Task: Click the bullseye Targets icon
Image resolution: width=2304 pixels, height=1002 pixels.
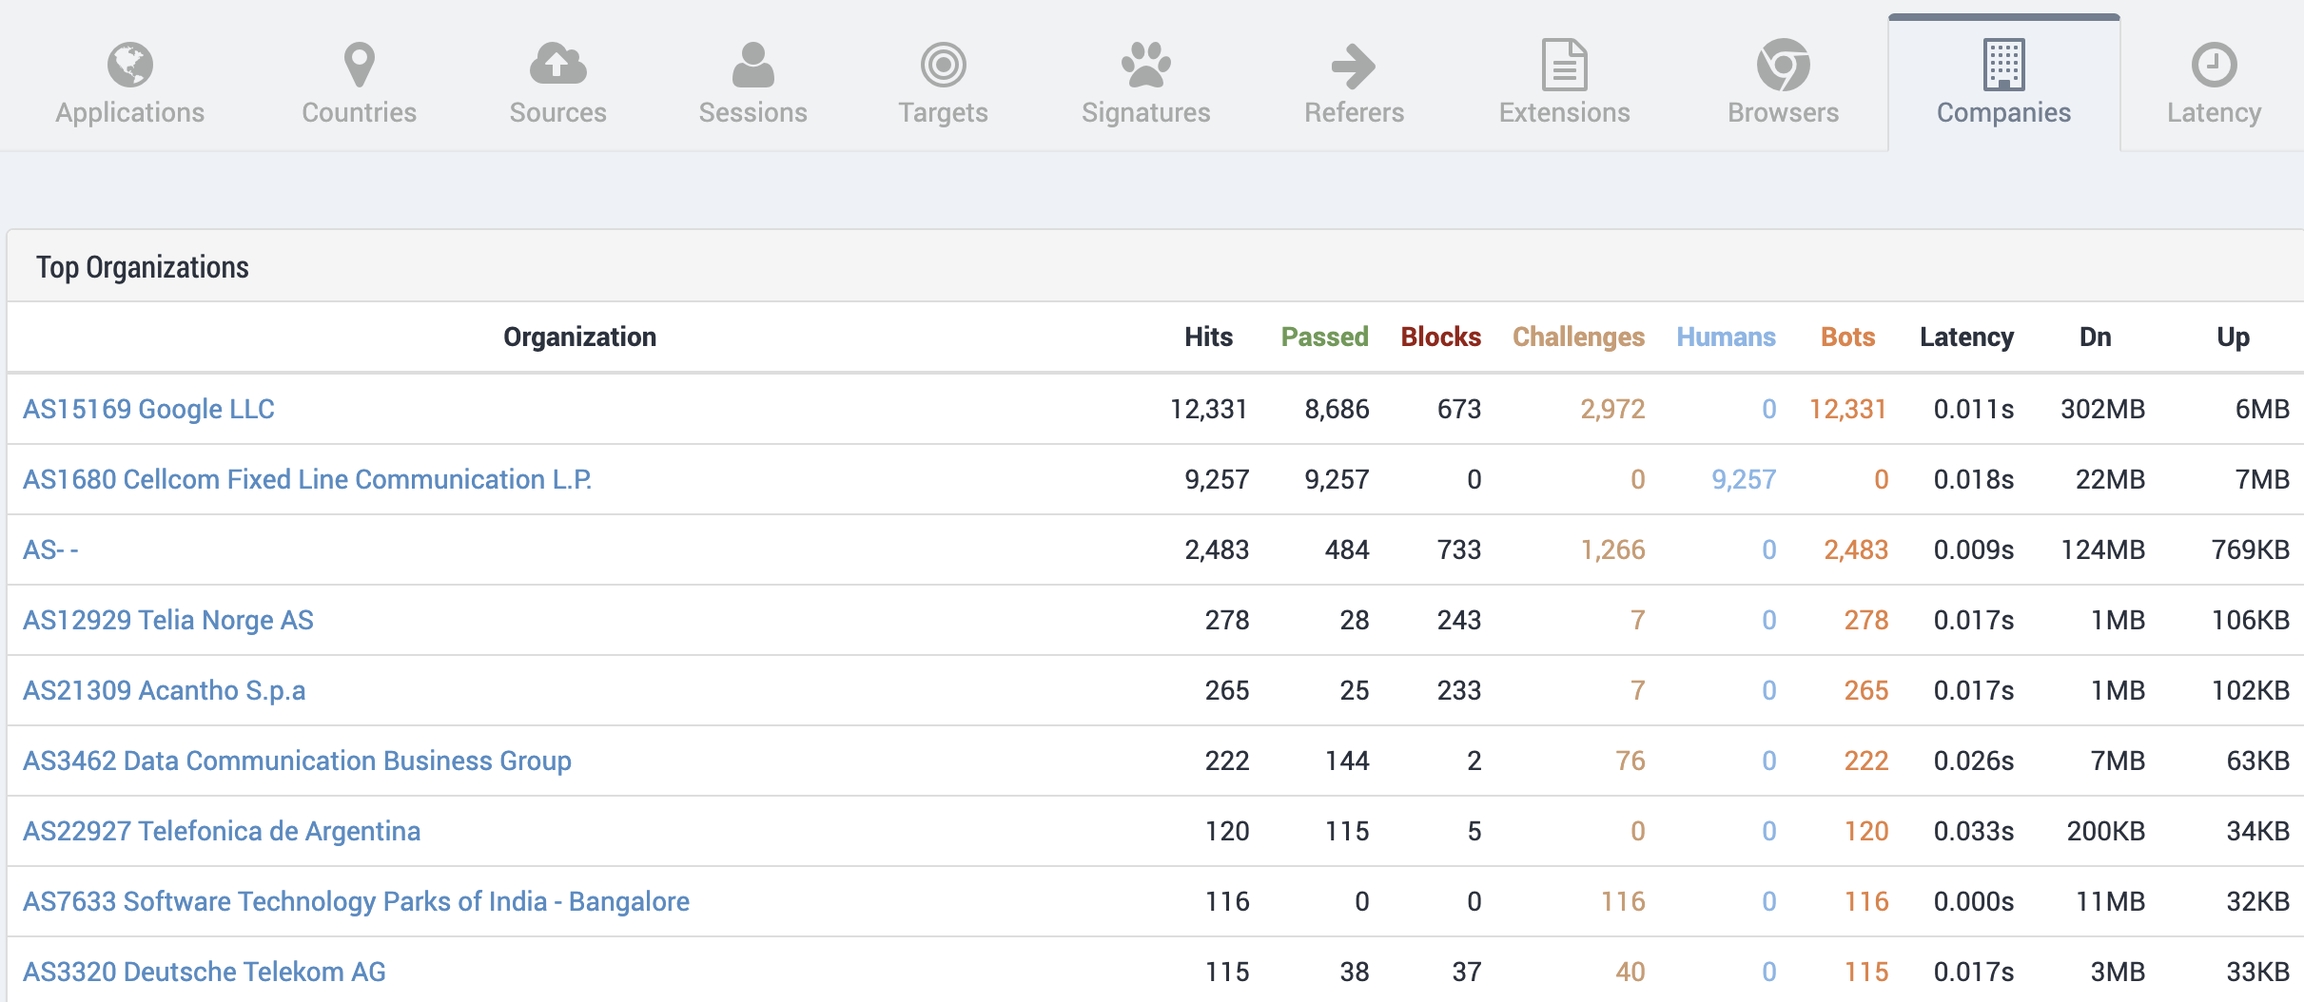Action: pyautogui.click(x=943, y=65)
